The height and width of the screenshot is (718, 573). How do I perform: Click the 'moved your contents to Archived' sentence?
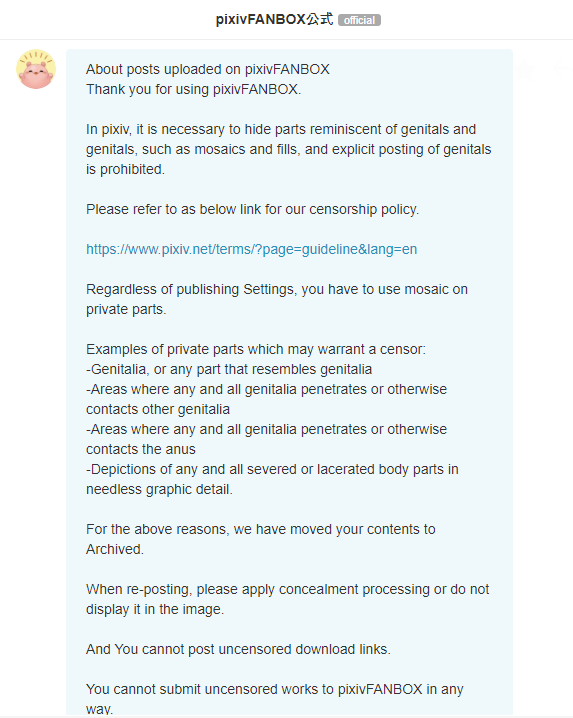(261, 539)
